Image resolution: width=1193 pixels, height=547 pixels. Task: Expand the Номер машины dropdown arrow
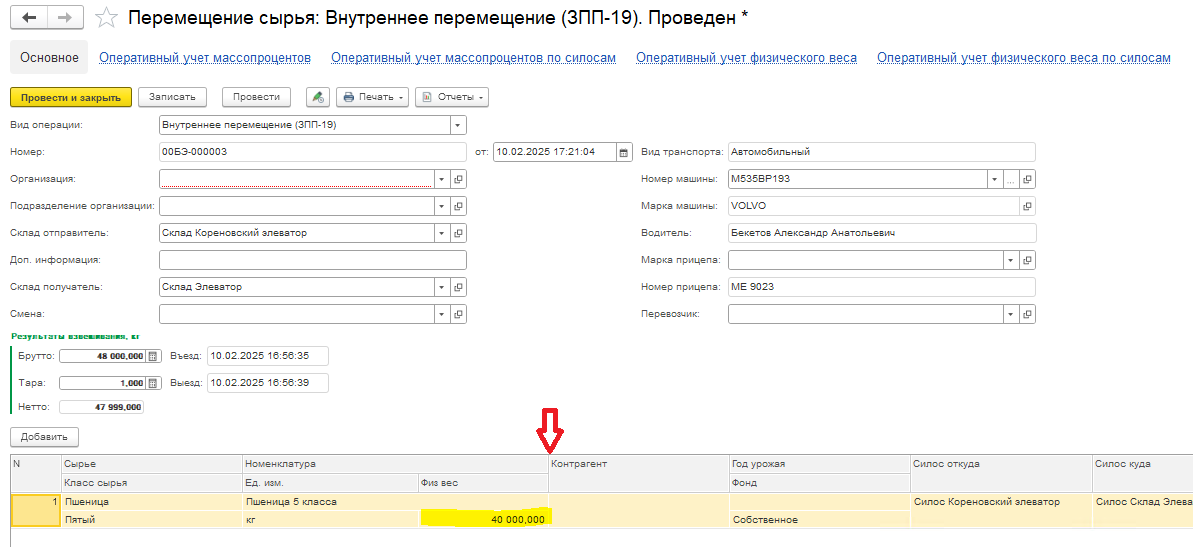click(x=994, y=179)
